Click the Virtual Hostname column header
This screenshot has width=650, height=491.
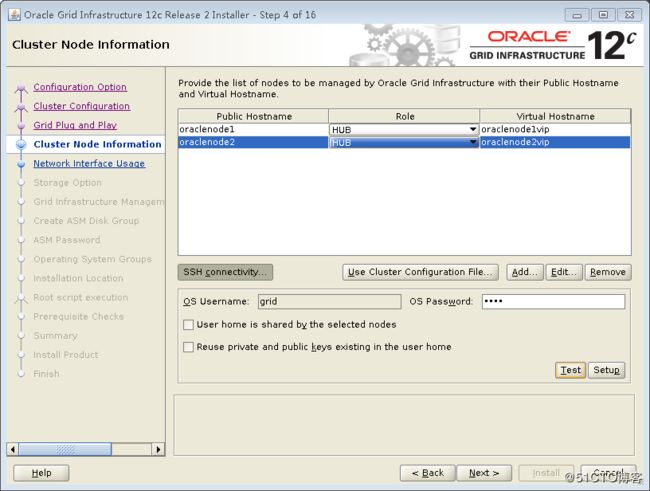555,116
